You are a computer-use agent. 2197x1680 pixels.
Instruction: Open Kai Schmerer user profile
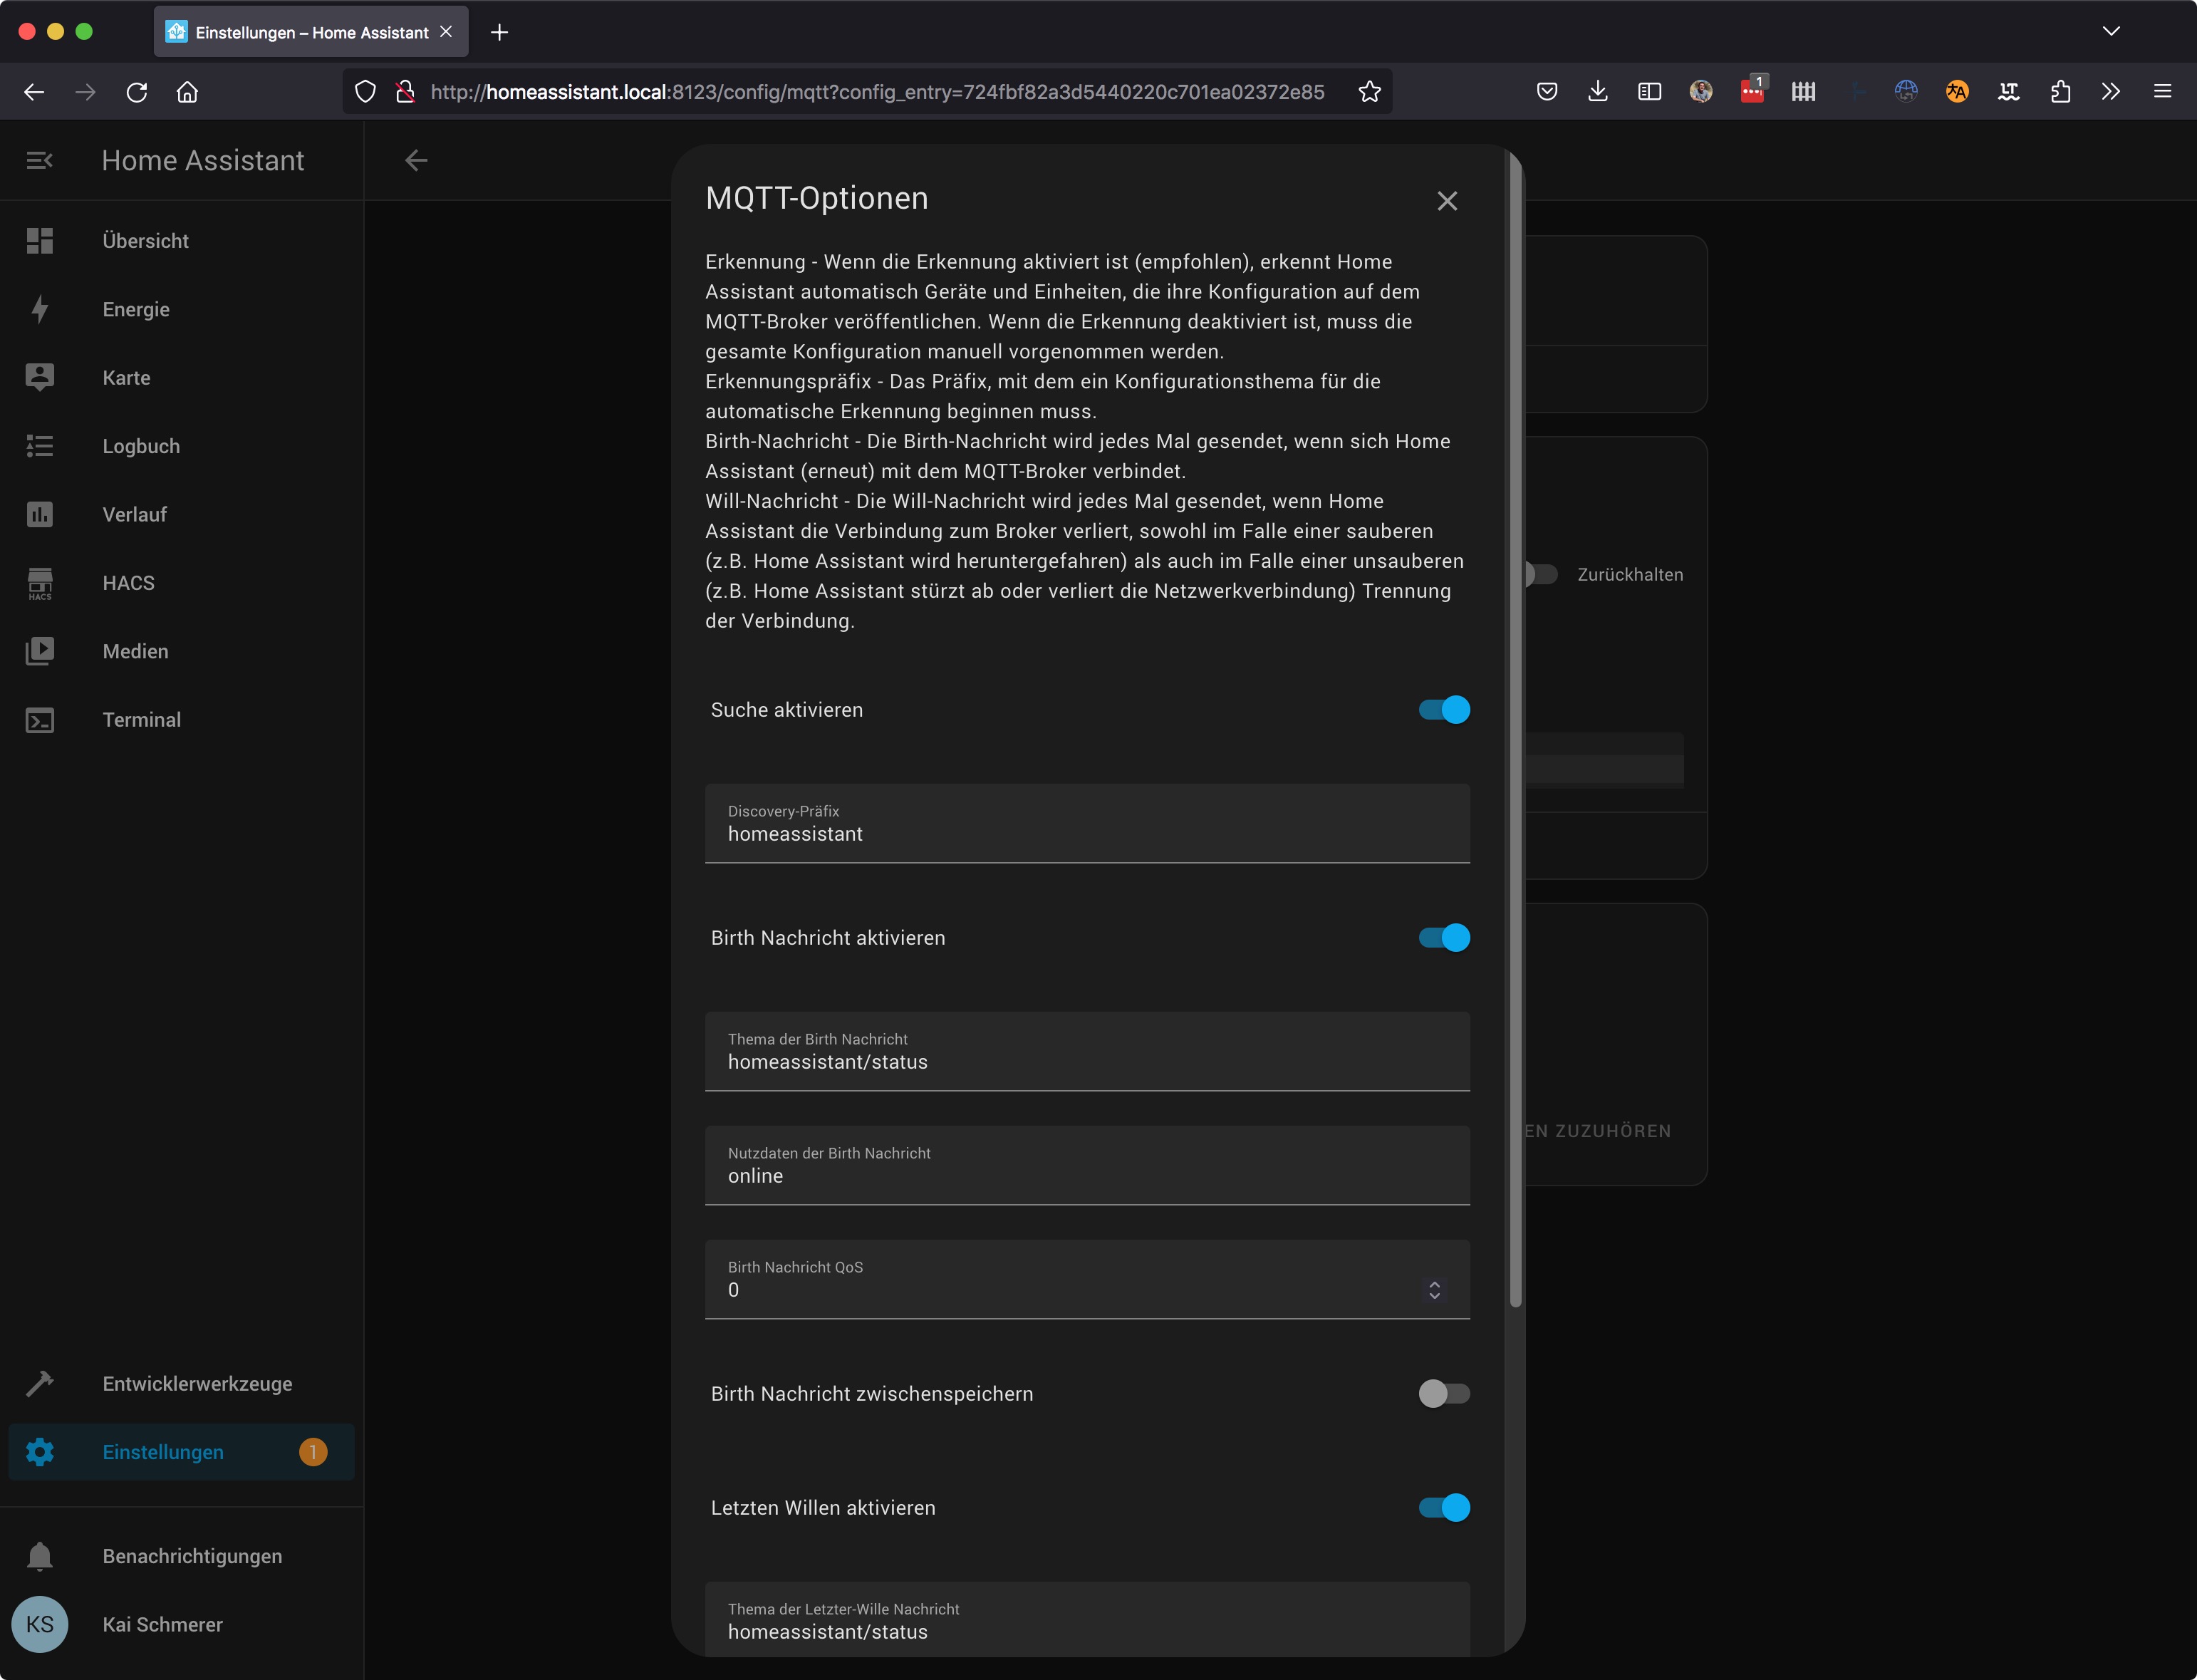click(162, 1624)
